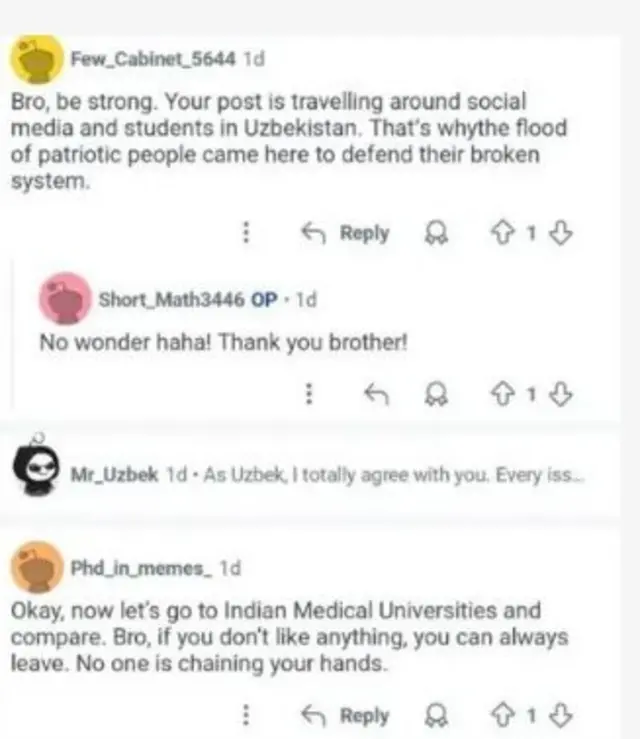Give award to Few_Cabinet_5644's comment

click(437, 233)
